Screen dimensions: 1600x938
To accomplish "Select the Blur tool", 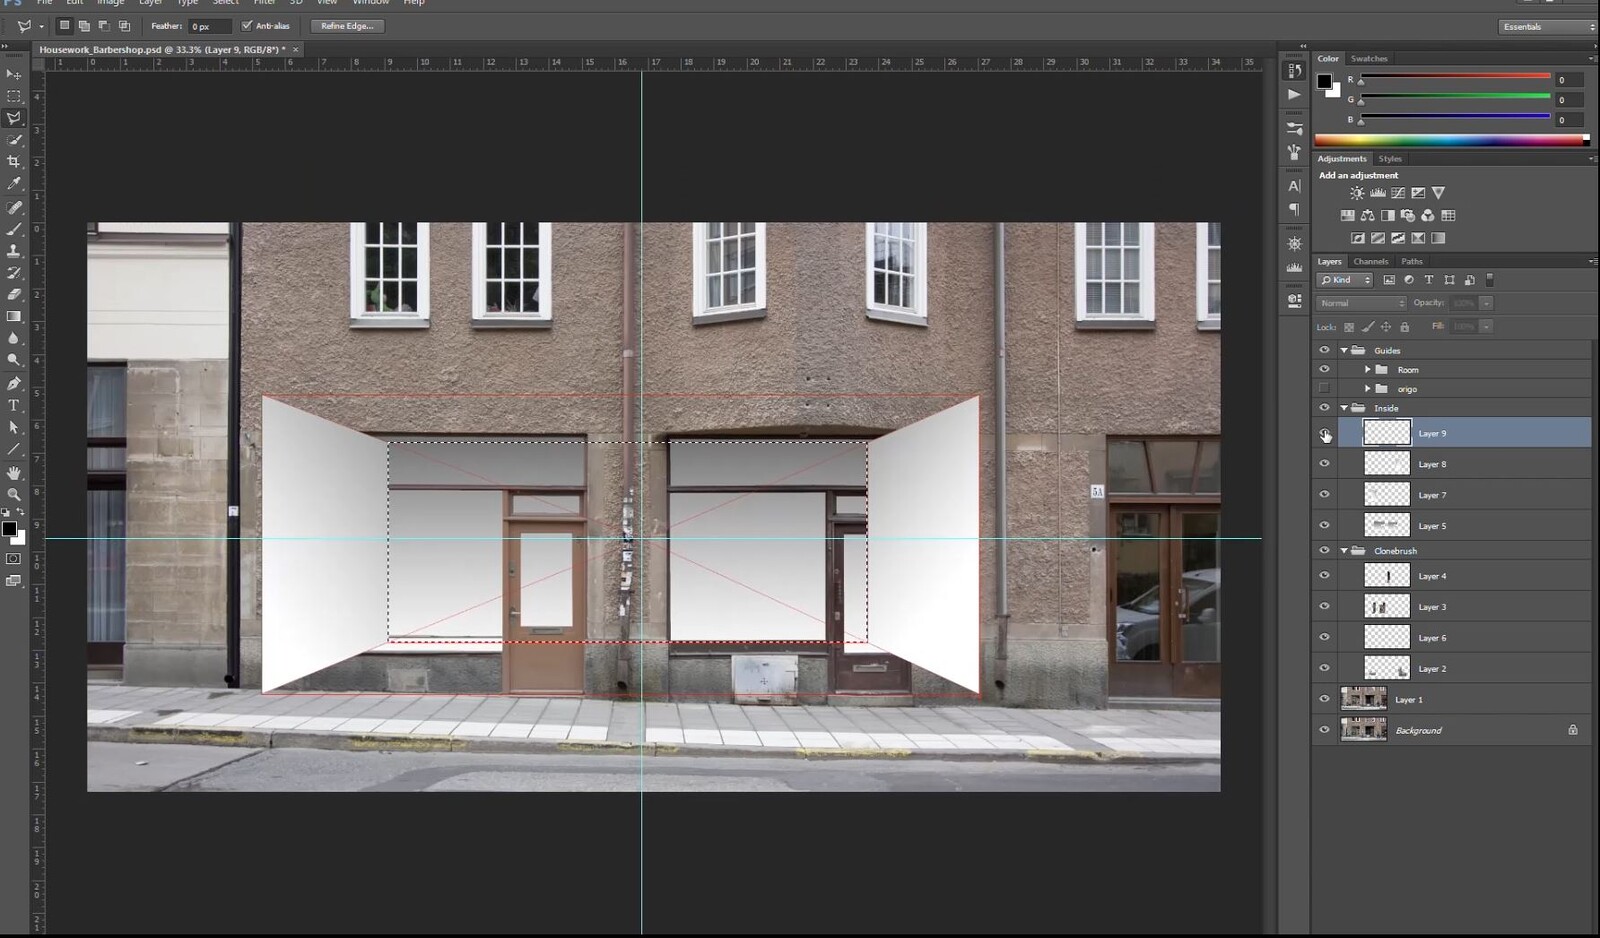I will click(x=14, y=338).
